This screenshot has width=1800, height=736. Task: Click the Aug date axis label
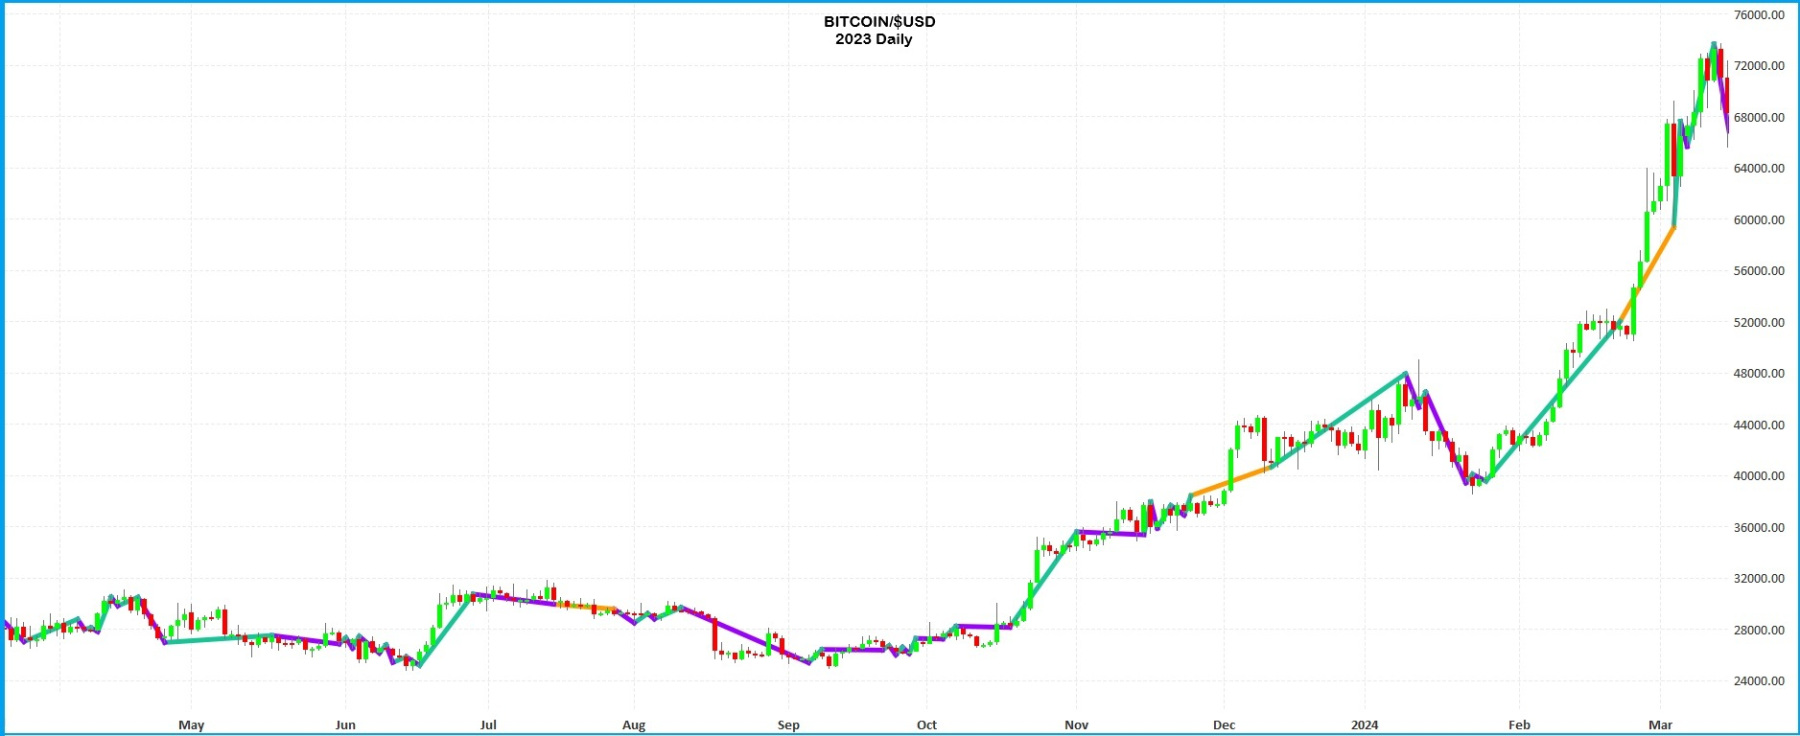point(633,725)
